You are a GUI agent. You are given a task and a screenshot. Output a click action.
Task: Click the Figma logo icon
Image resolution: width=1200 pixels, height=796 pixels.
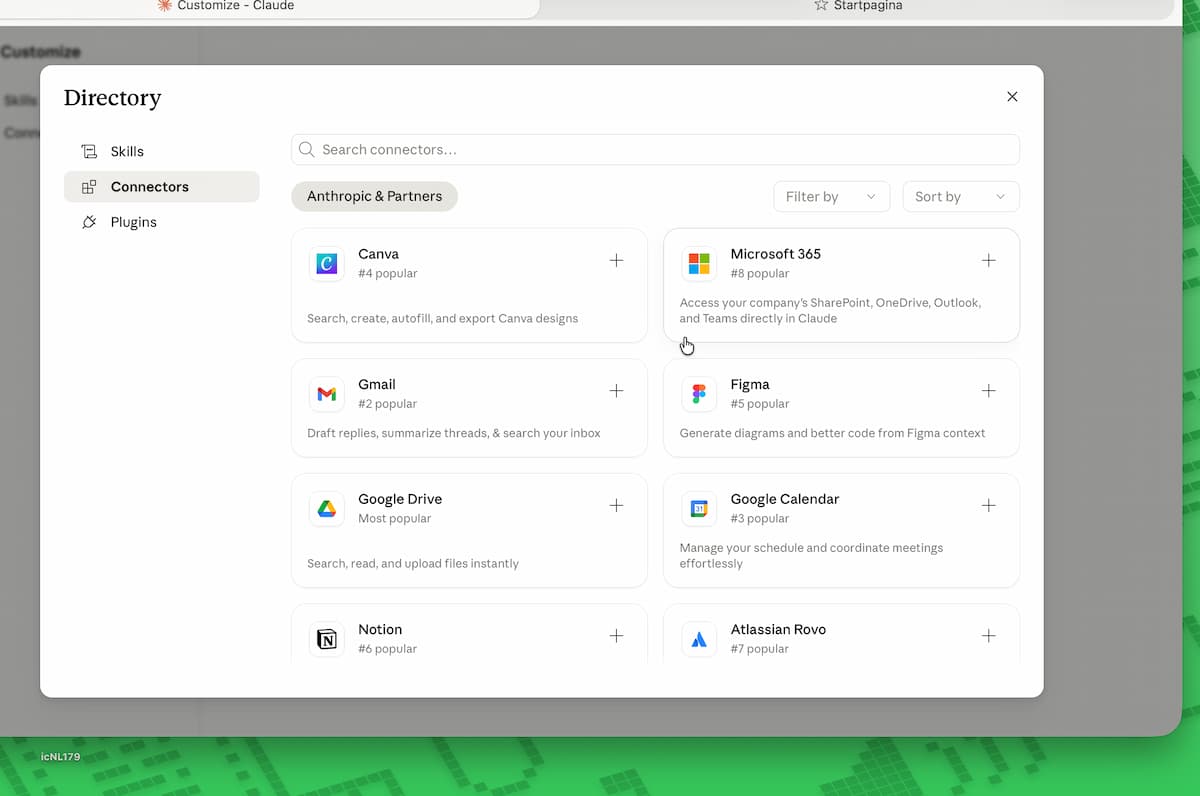[699, 394]
